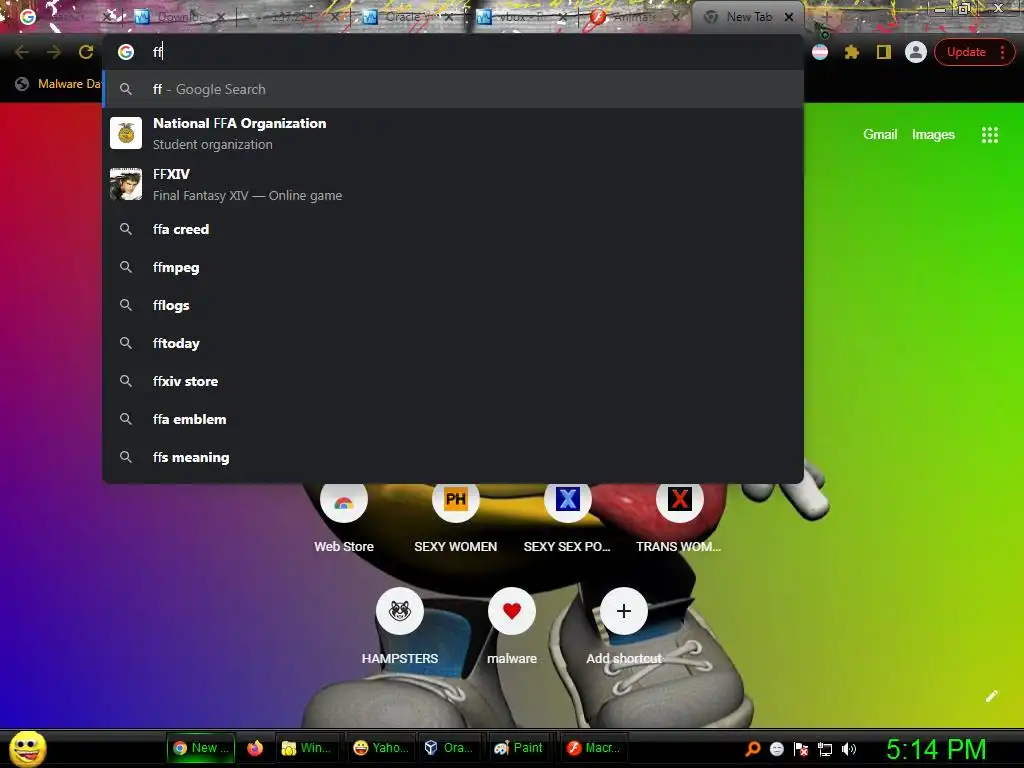
Task: Click the Customize Chrome pencil icon
Action: click(991, 696)
